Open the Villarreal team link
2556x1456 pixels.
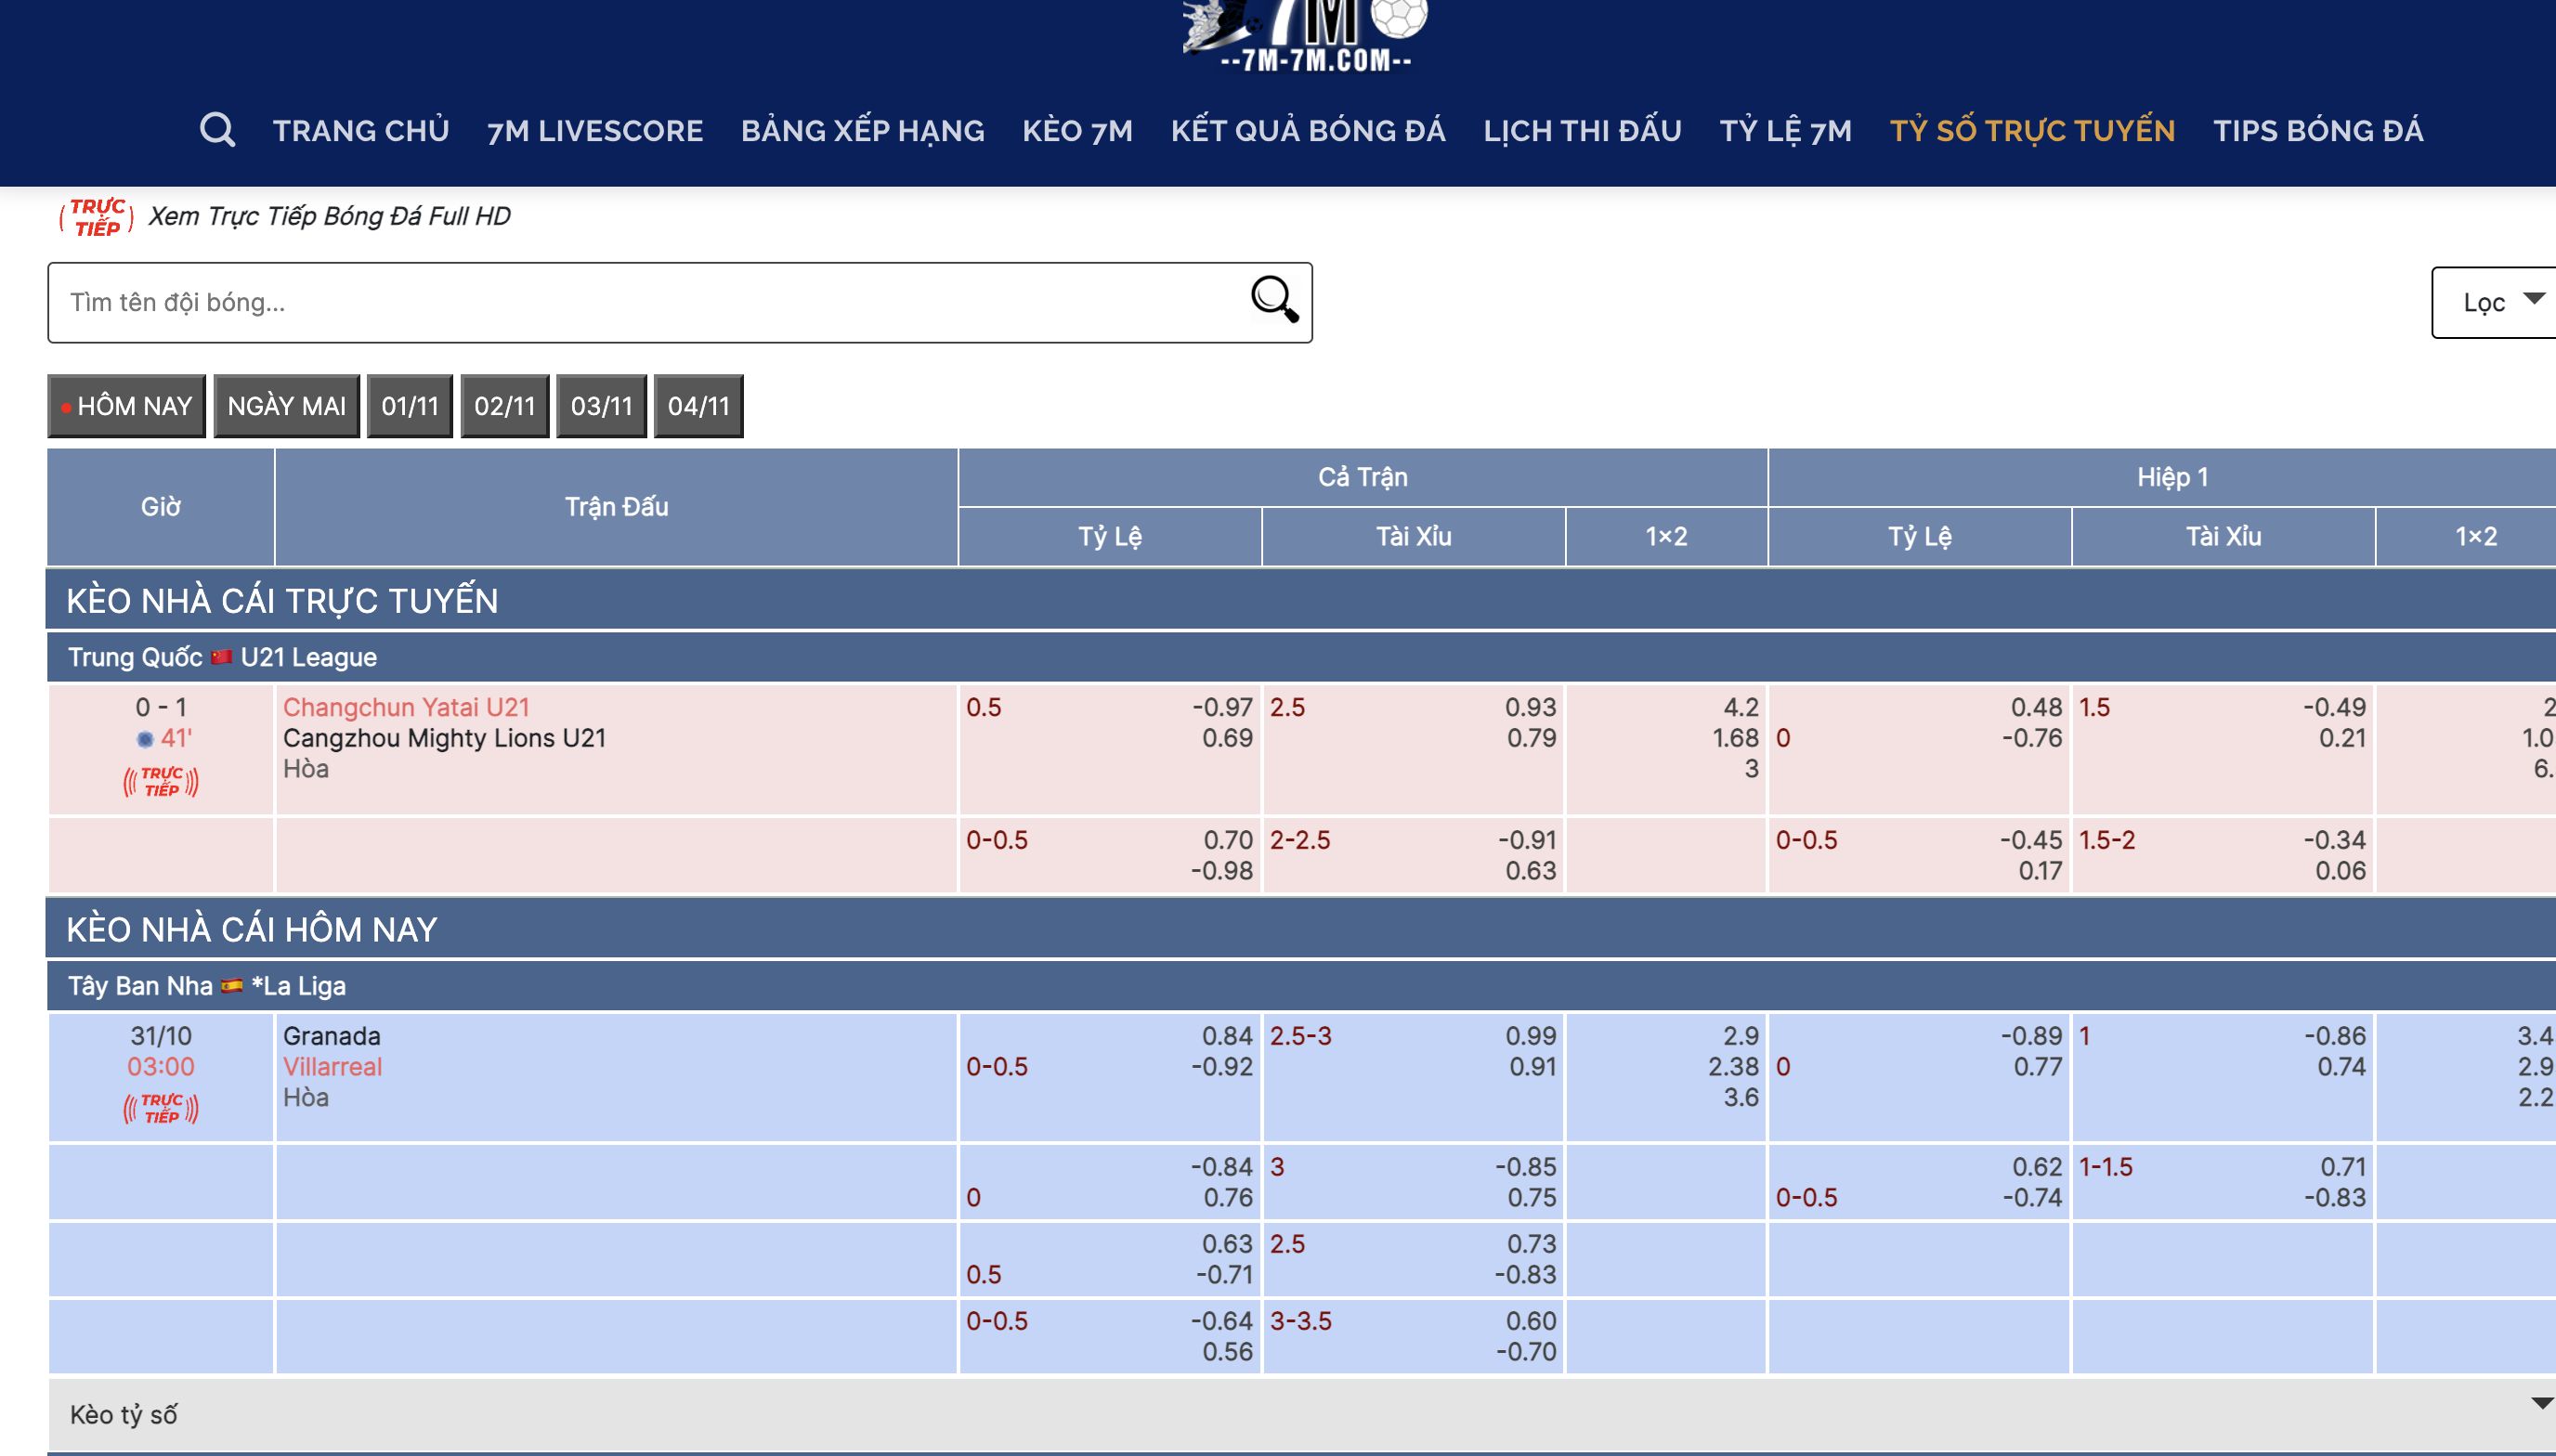(x=332, y=1067)
